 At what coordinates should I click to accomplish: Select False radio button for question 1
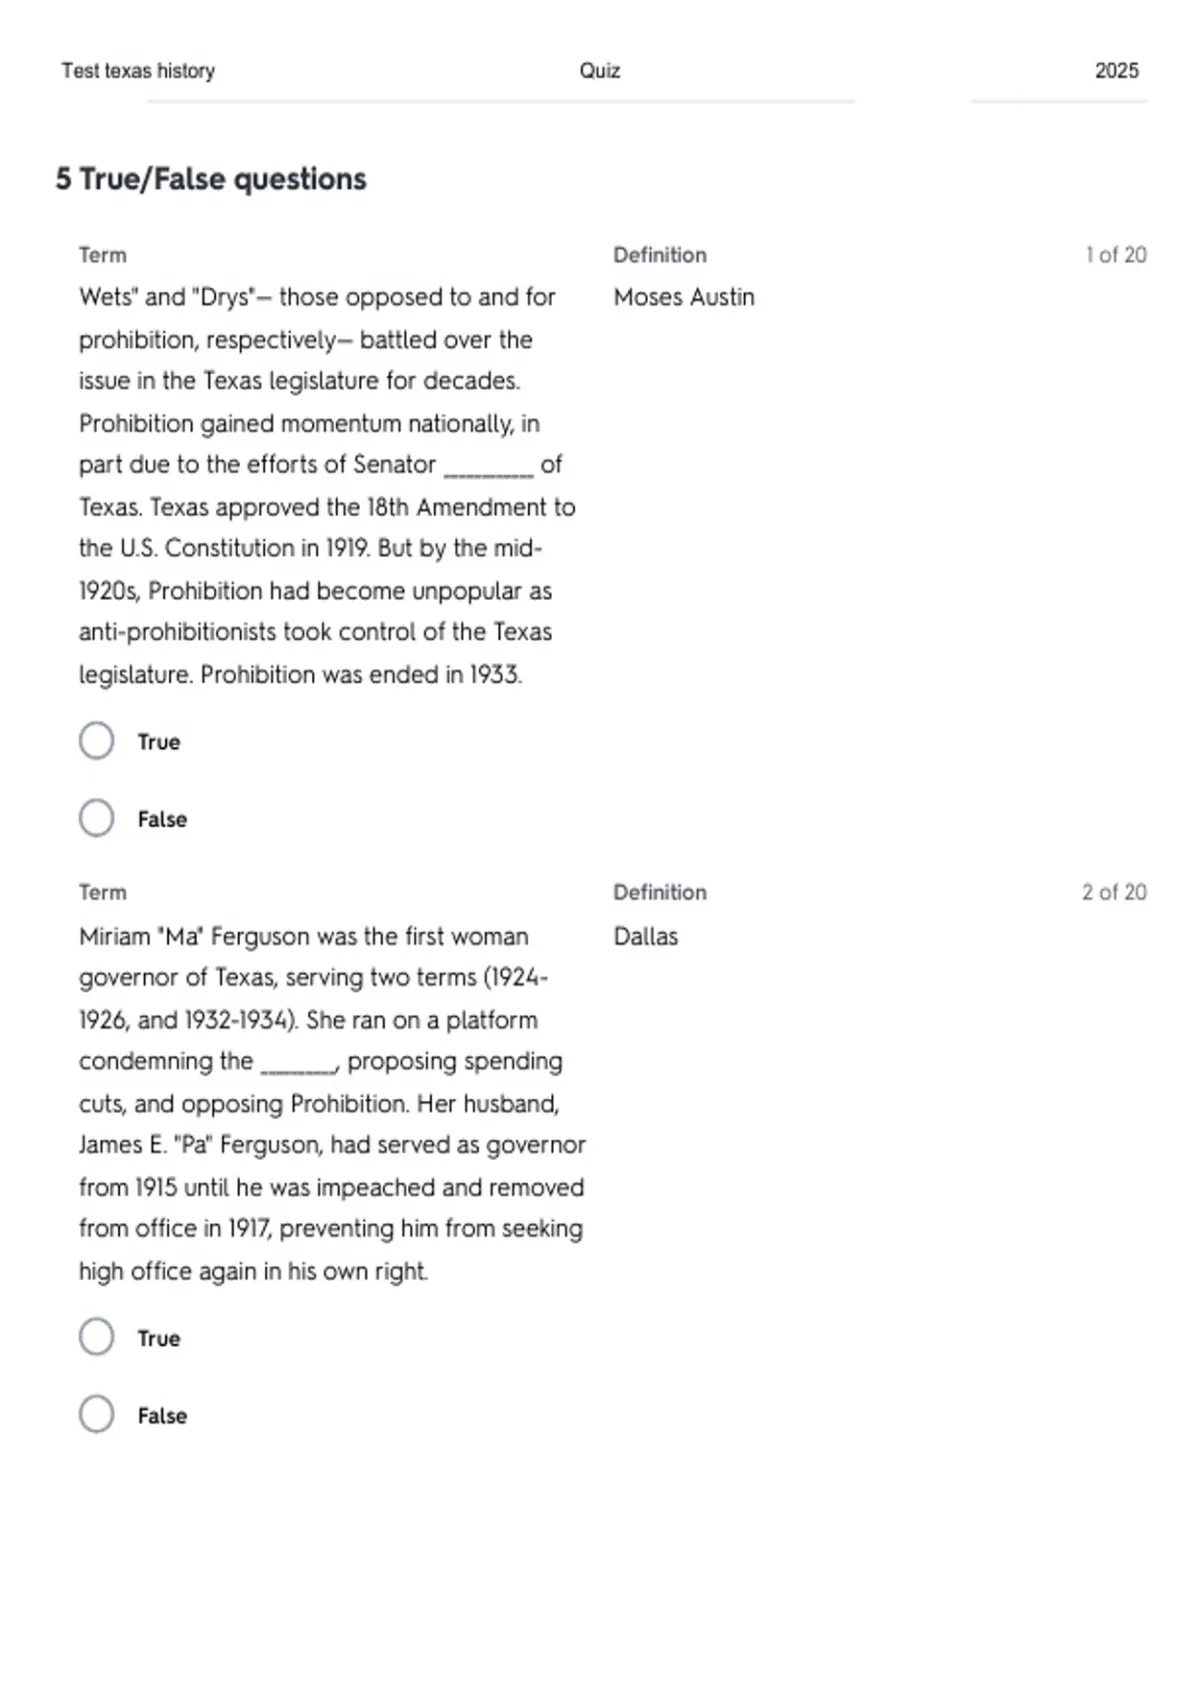pyautogui.click(x=97, y=818)
